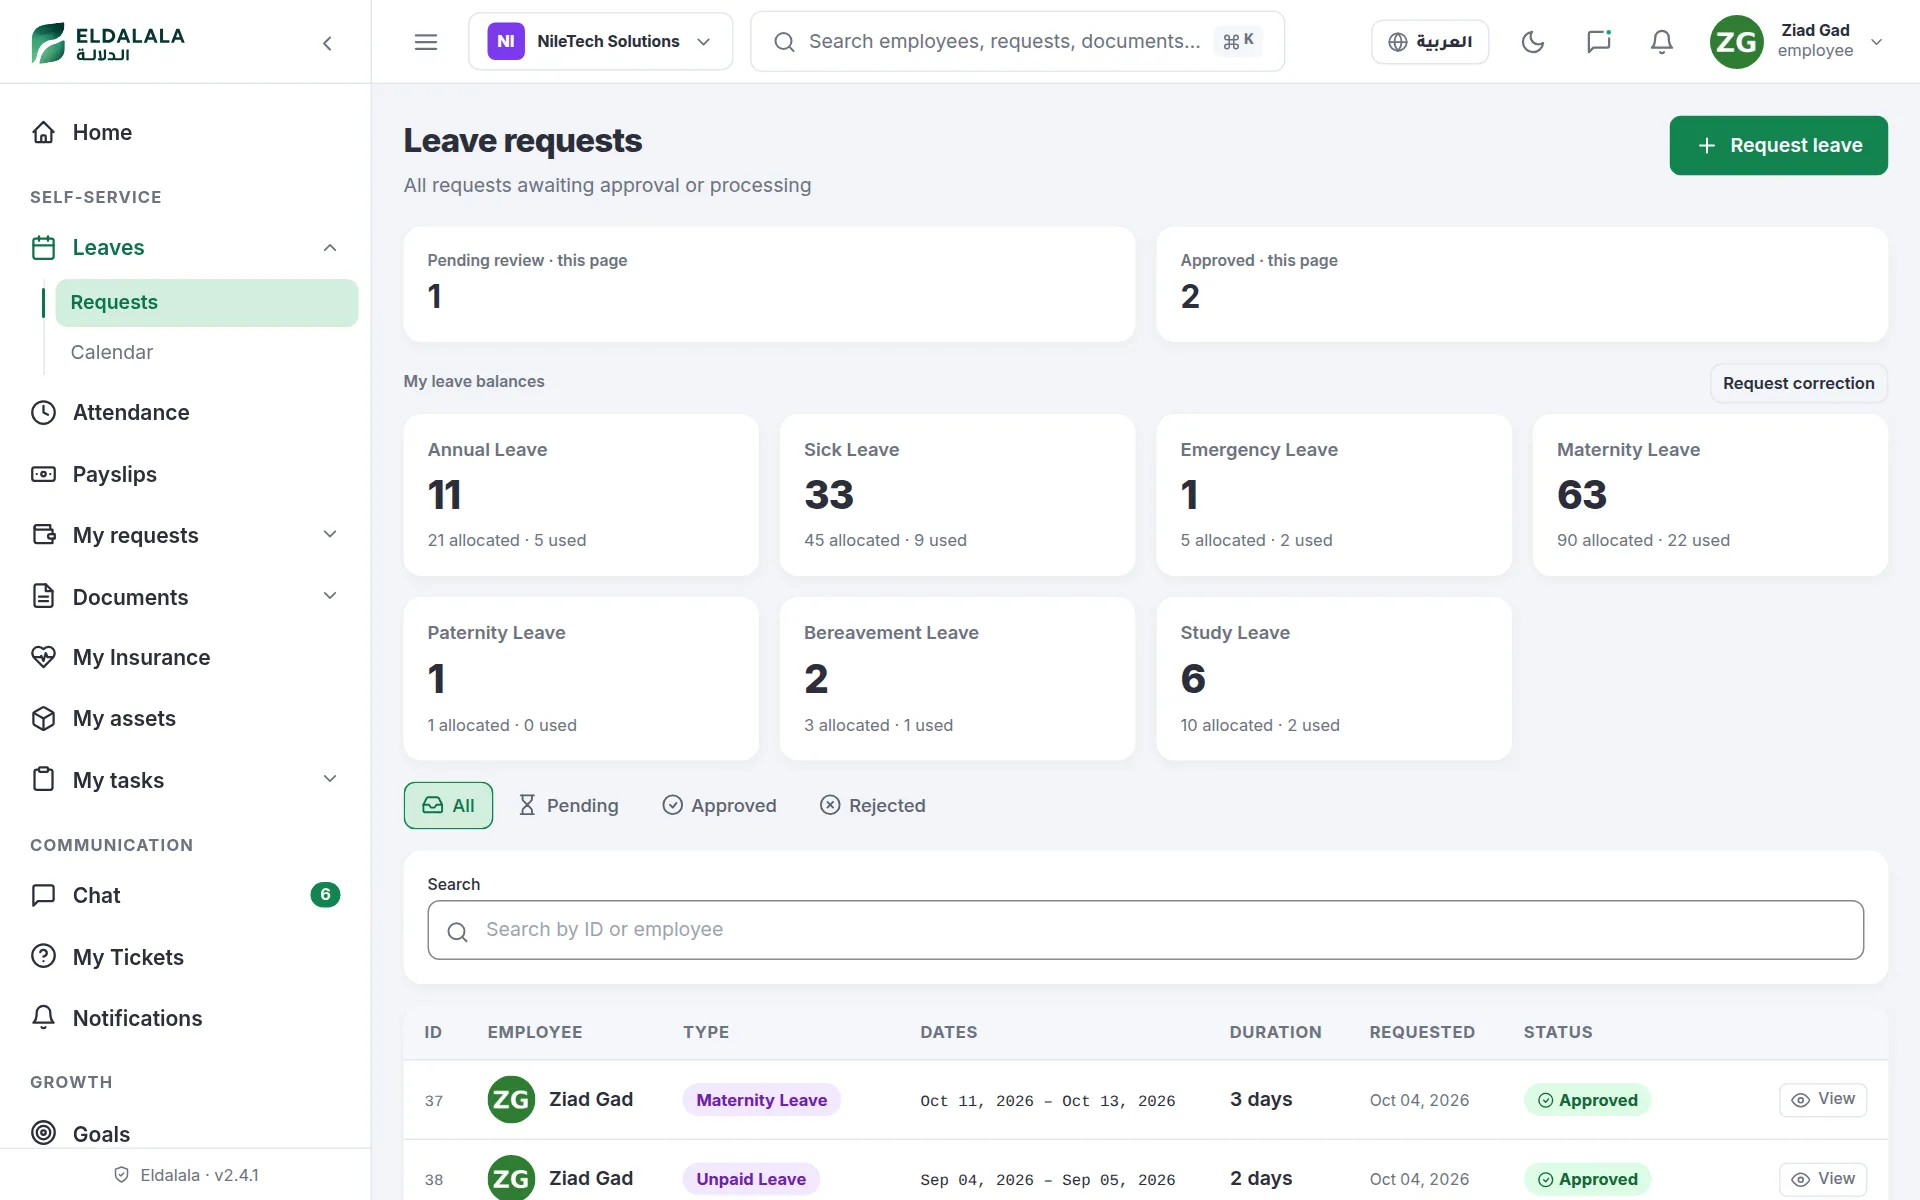The height and width of the screenshot is (1200, 1920).
Task: Click Request correction button
Action: tap(1798, 383)
